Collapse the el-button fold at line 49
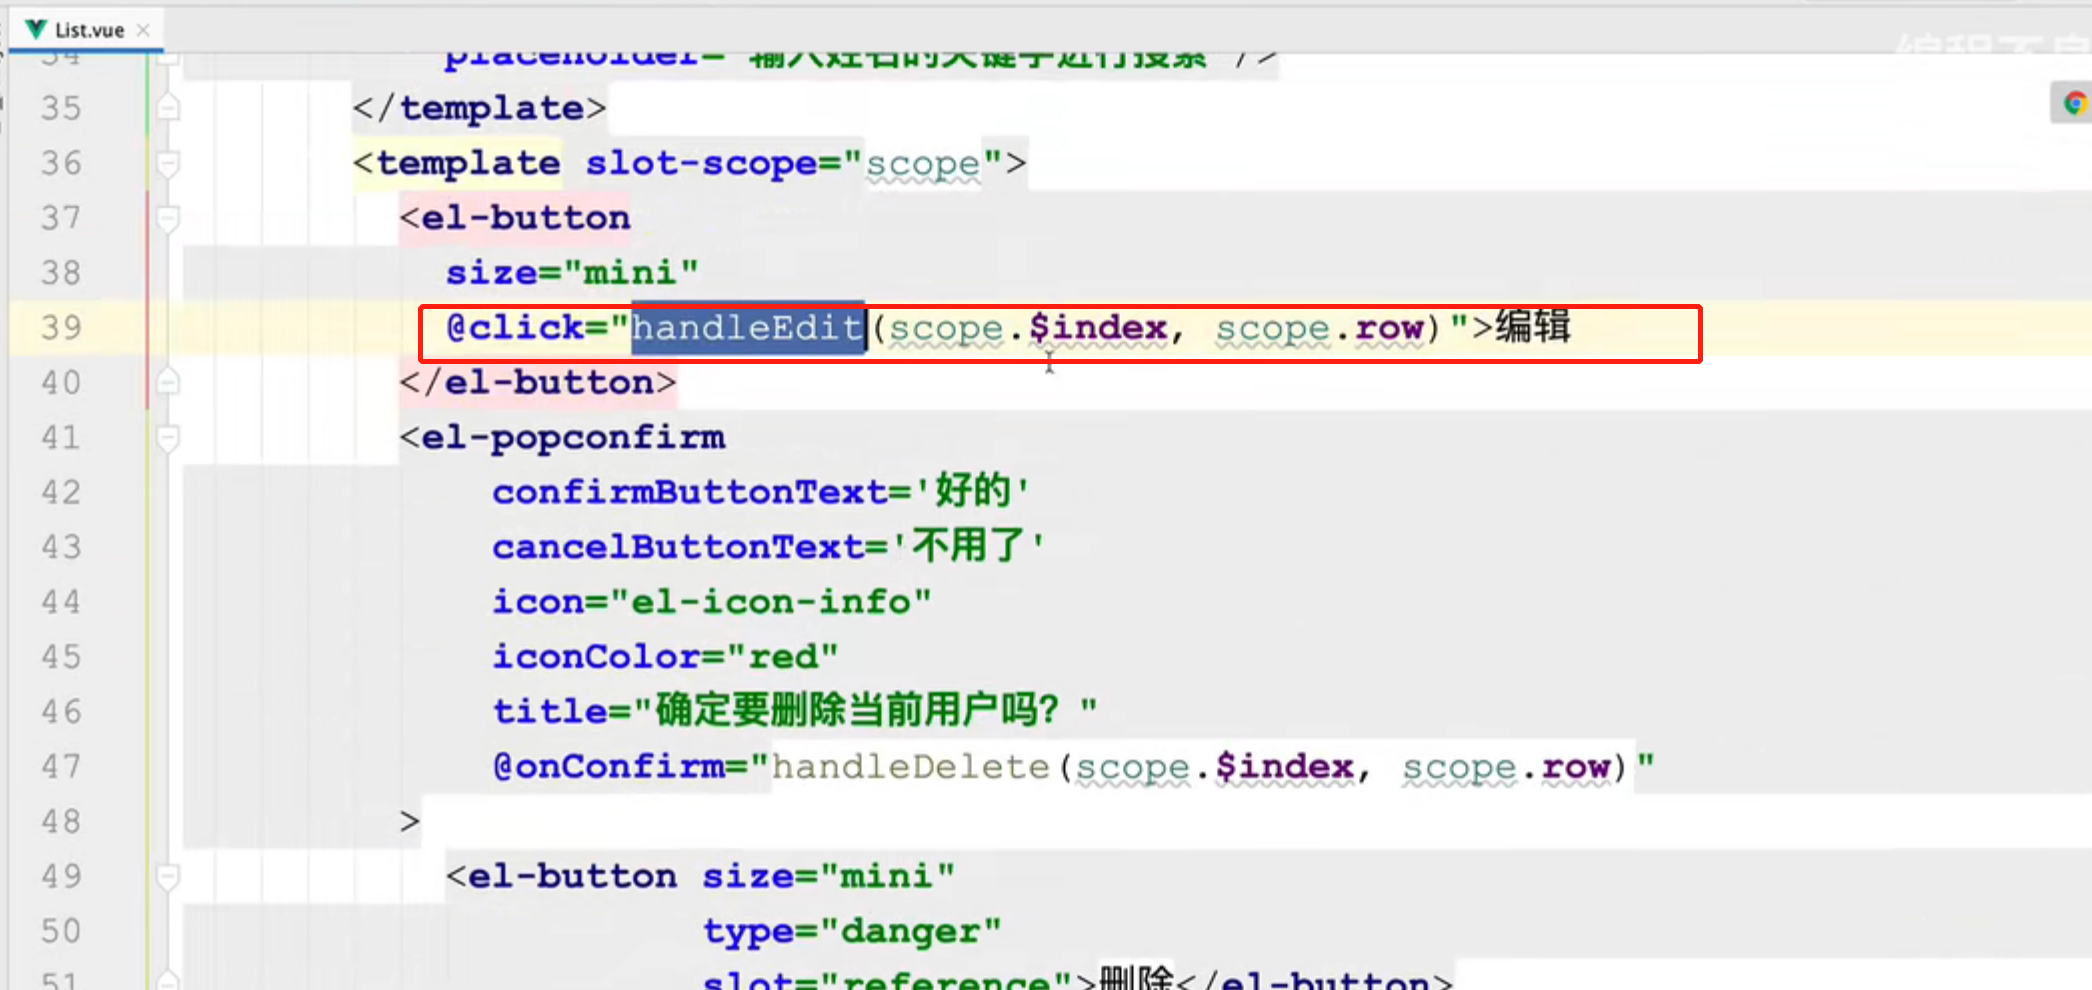This screenshot has width=2092, height=990. click(168, 876)
